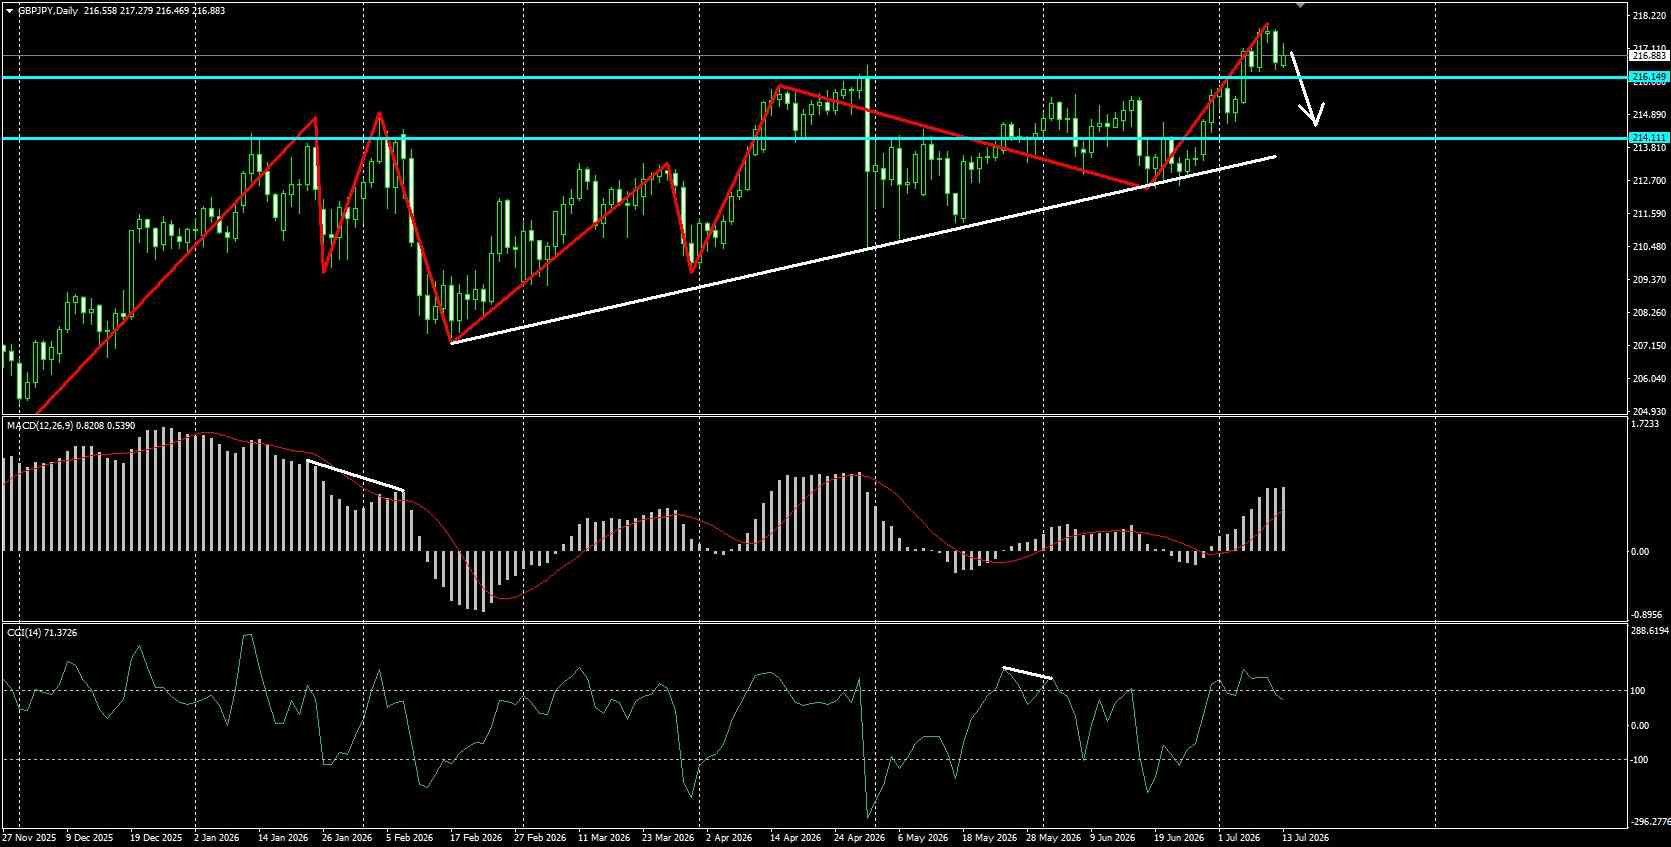The image size is (1671, 847).
Task: Click the current price tag 216.883
Action: click(1649, 56)
